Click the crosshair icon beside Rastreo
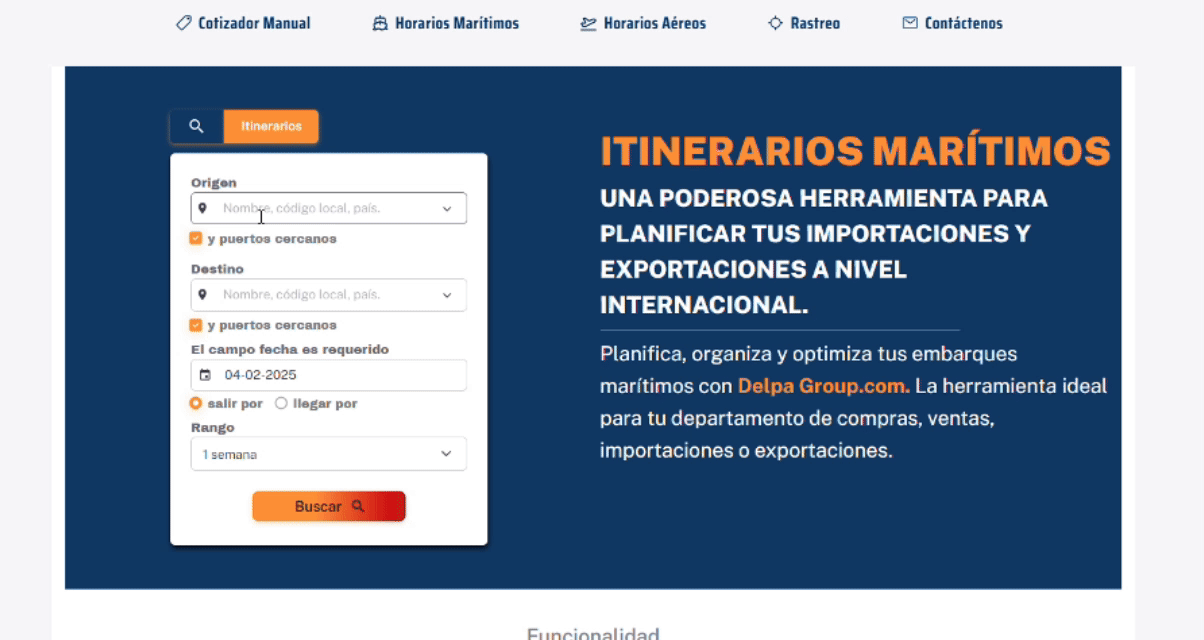1204x640 pixels. point(775,23)
